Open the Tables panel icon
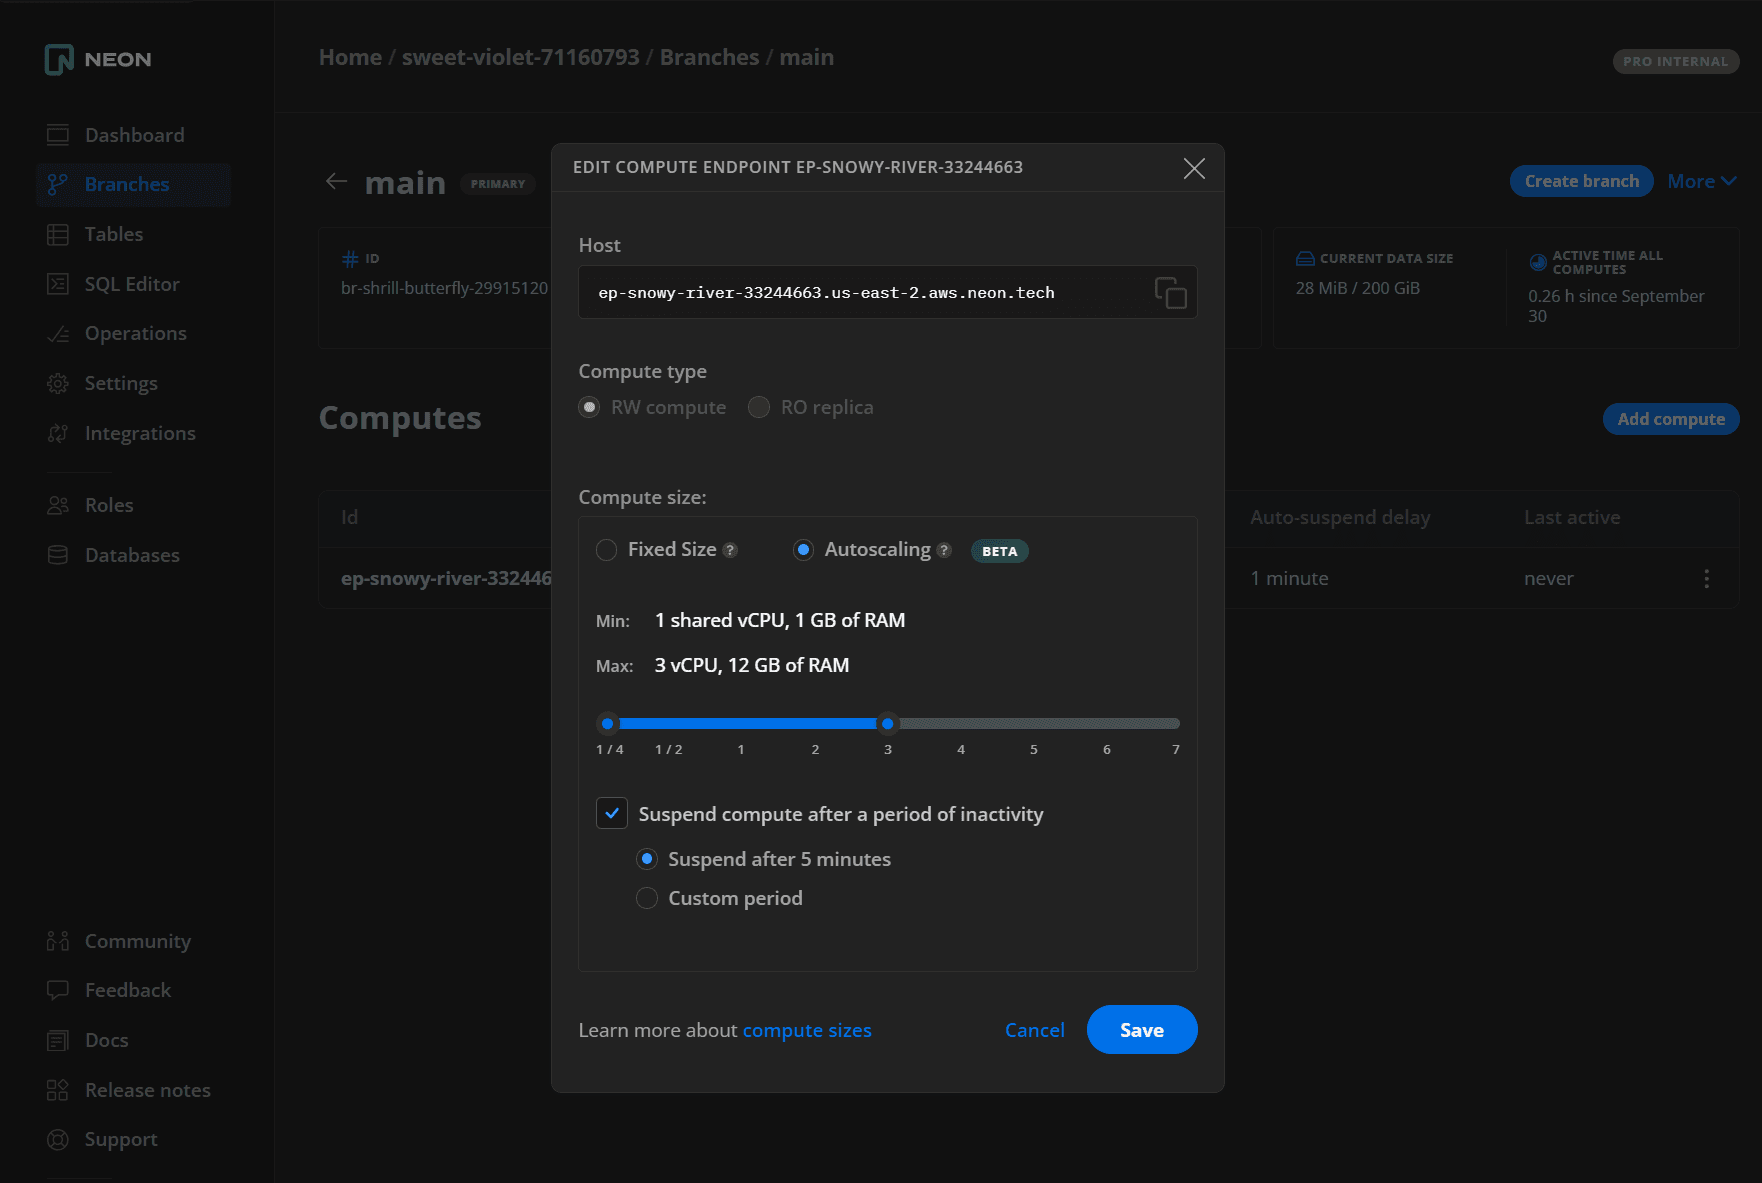The height and width of the screenshot is (1183, 1762). [x=58, y=234]
